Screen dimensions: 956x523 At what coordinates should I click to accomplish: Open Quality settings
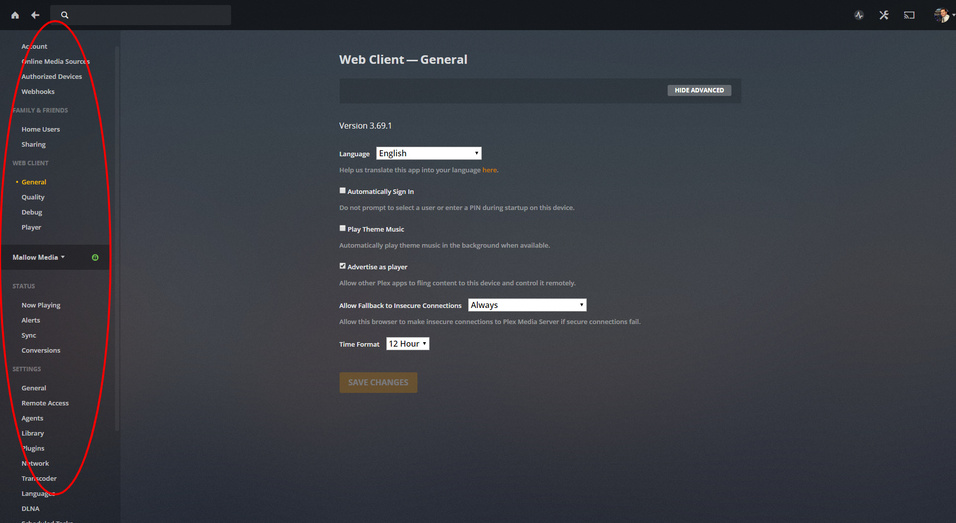pos(33,197)
